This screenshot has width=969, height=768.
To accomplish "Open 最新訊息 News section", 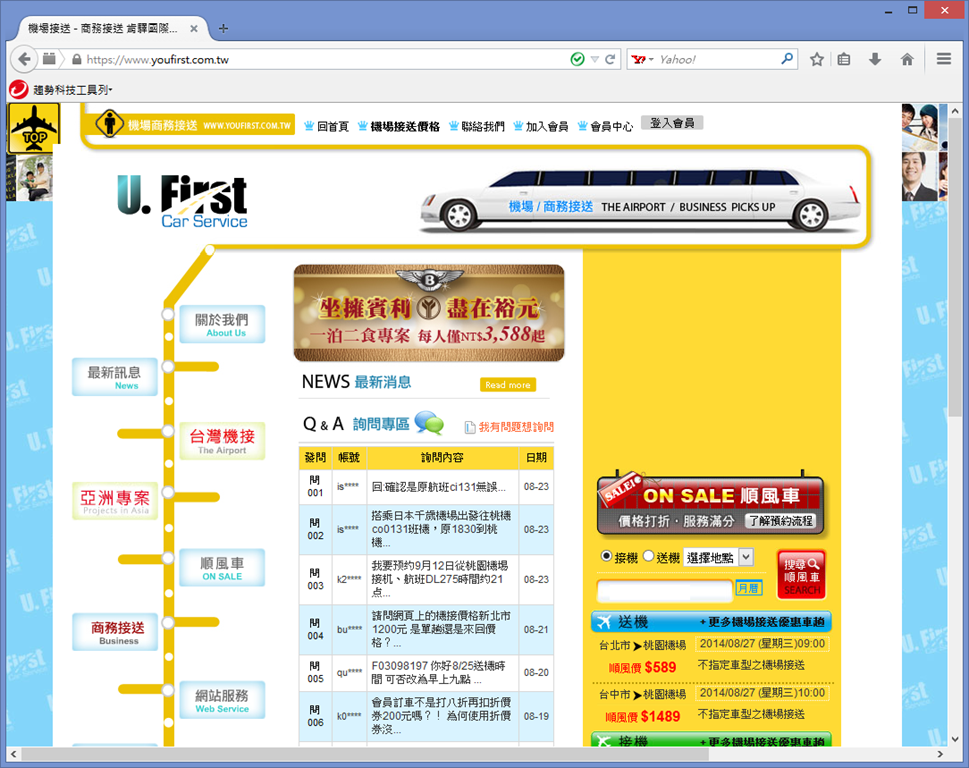I will pos(114,377).
